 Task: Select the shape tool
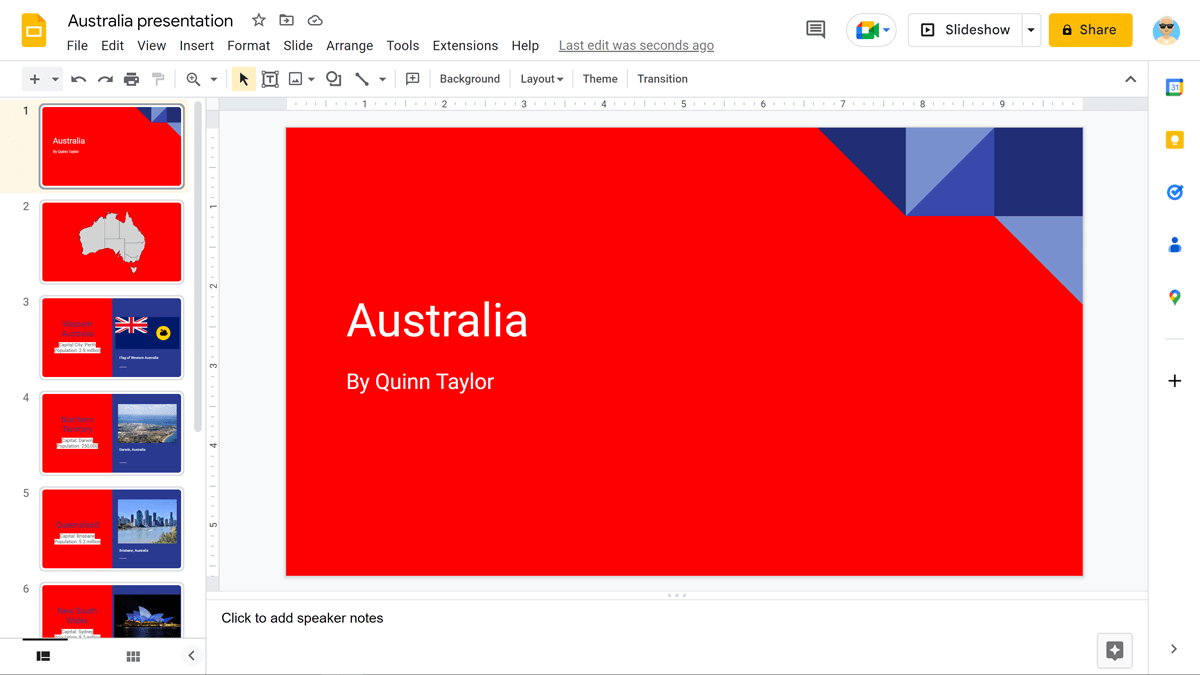333,78
